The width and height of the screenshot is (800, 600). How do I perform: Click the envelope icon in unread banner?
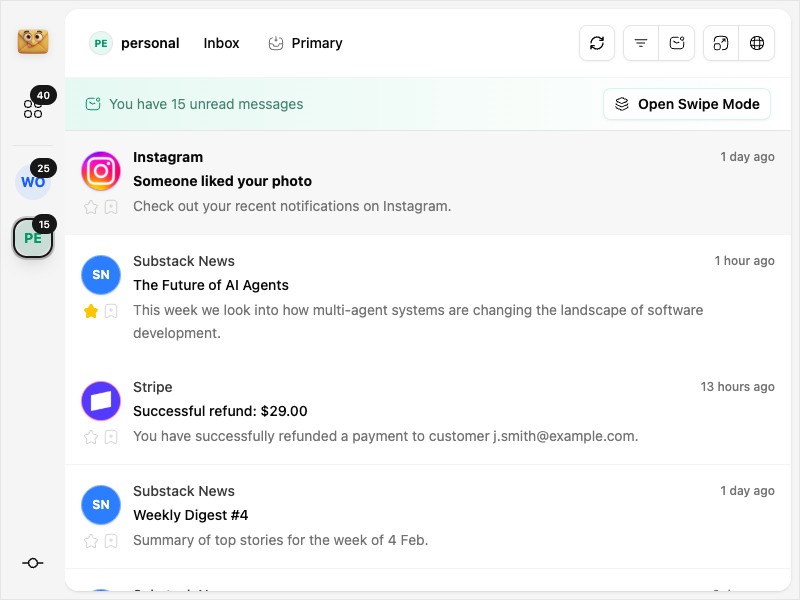(x=93, y=104)
